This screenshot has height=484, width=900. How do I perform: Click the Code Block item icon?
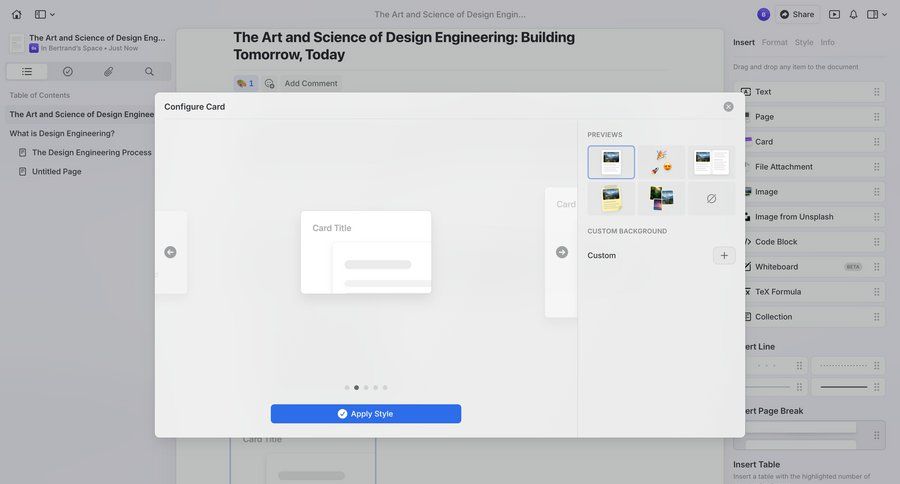747,242
